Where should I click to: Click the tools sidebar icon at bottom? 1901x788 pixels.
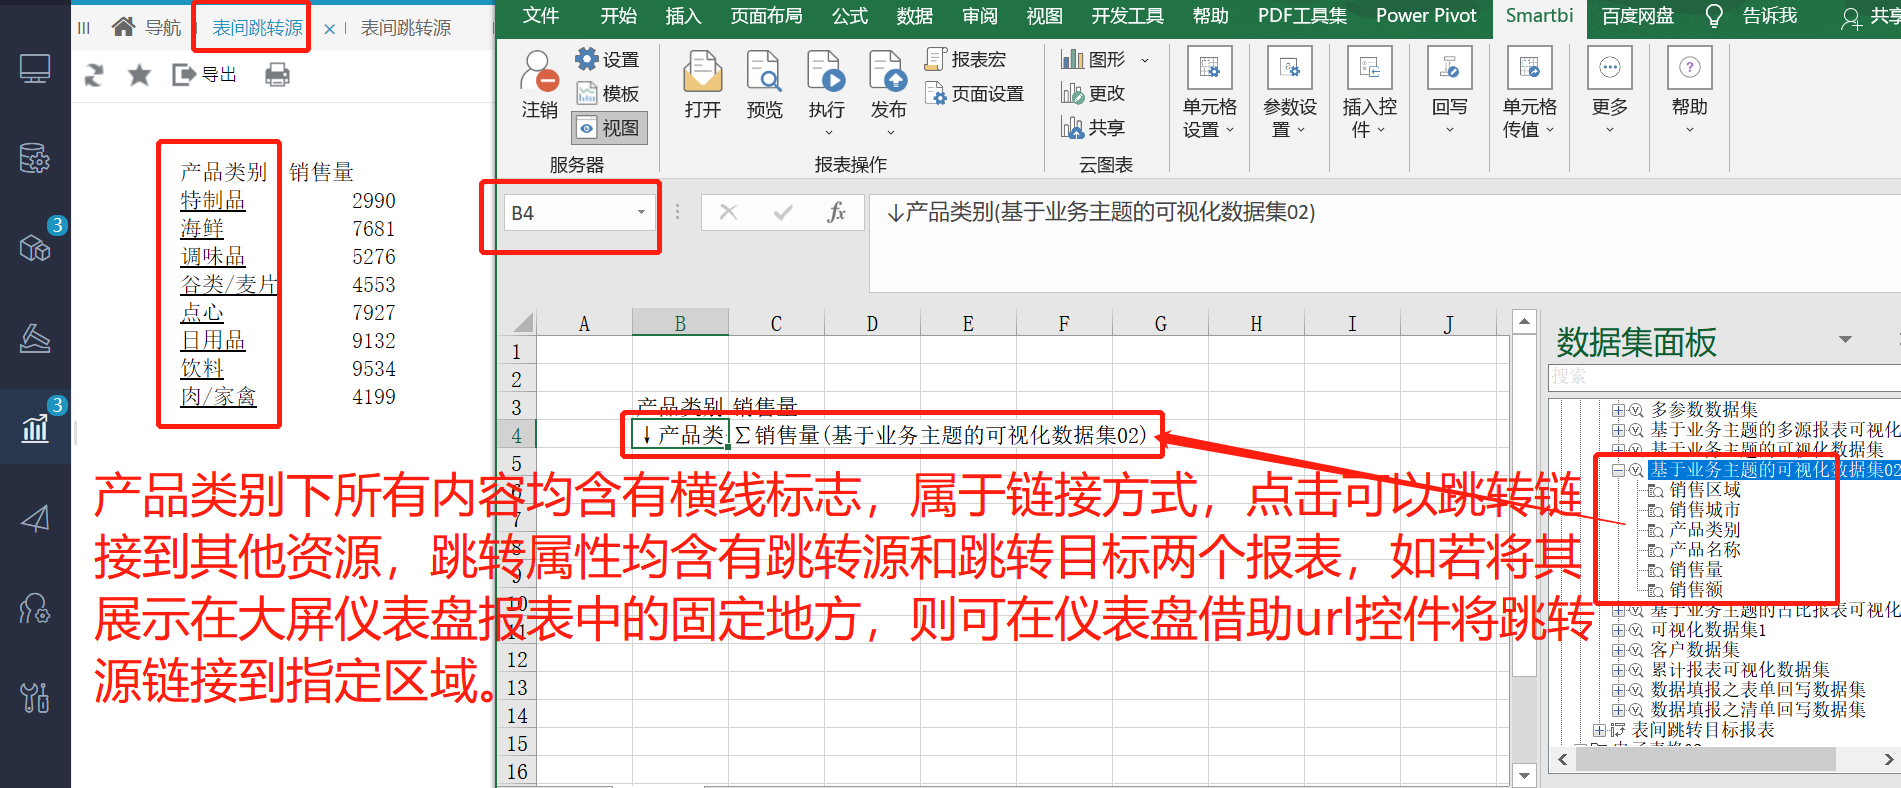pos(35,697)
